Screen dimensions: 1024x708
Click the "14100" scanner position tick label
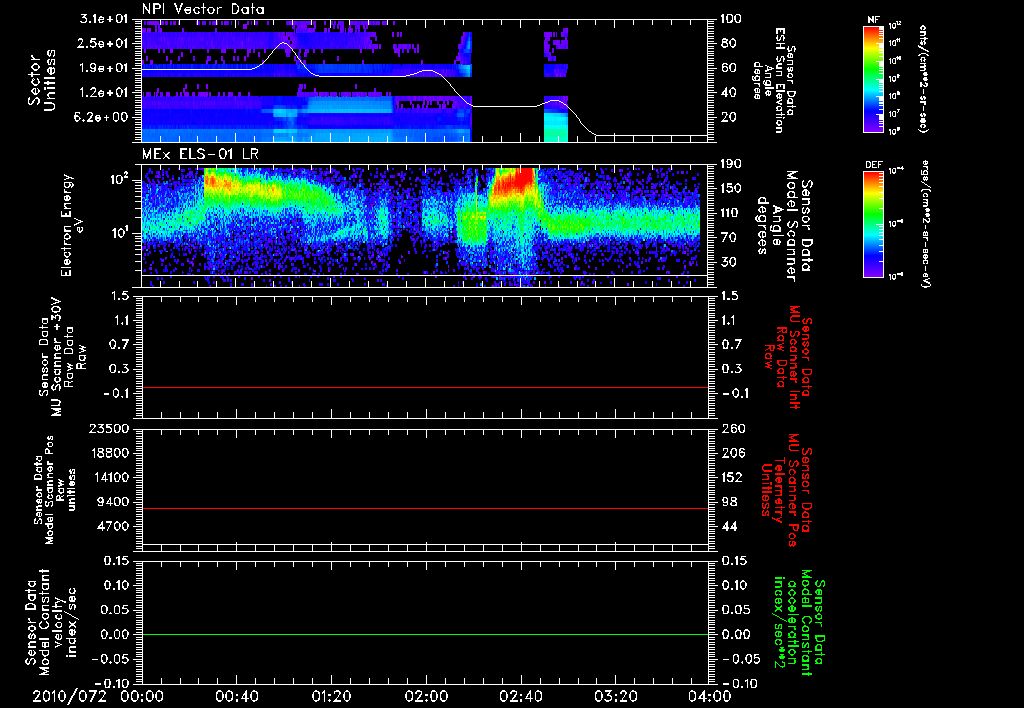pyautogui.click(x=109, y=477)
